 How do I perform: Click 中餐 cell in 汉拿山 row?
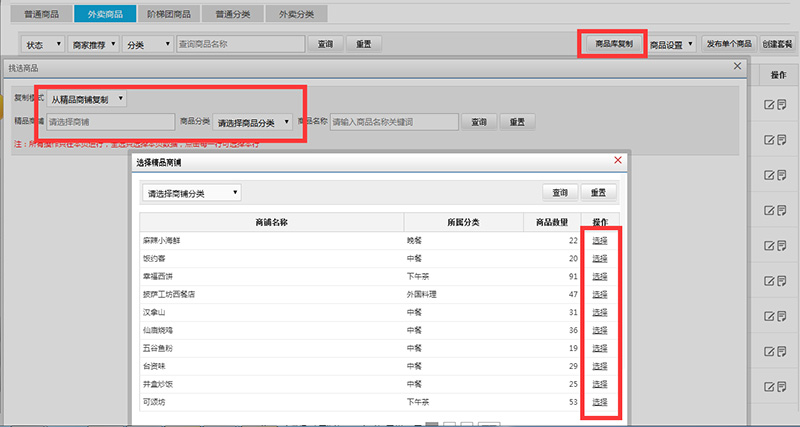[x=414, y=312]
